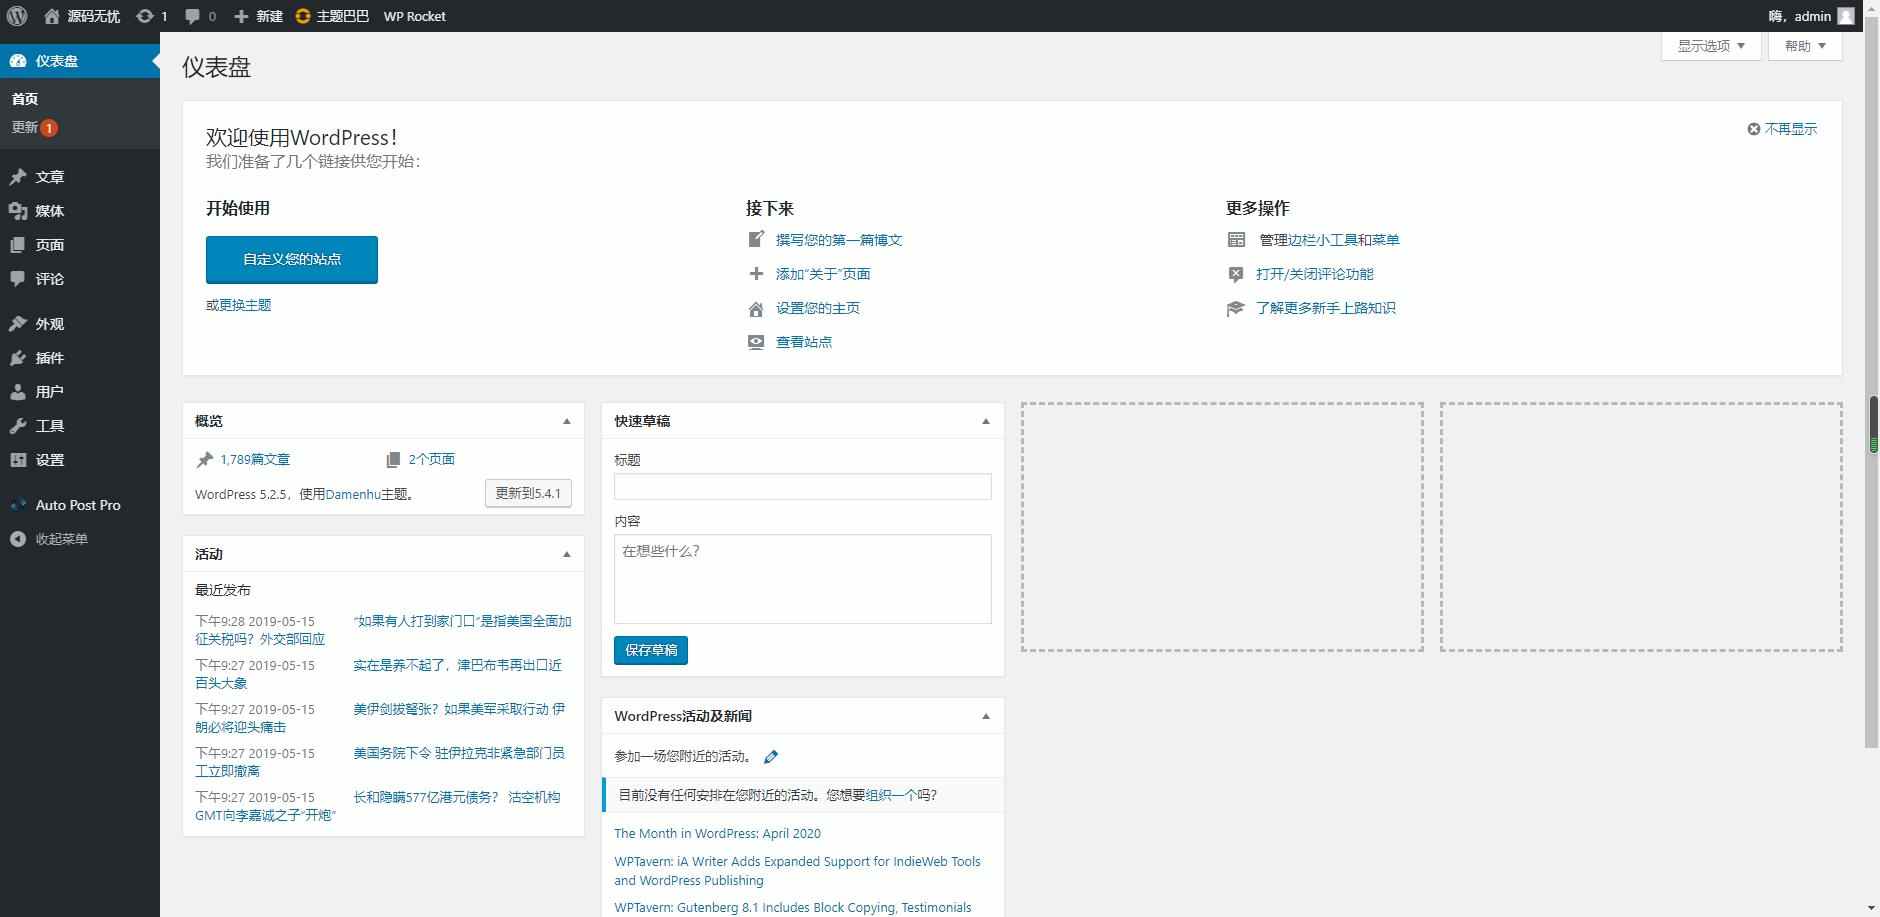Open 主题巴巴 in the admin bar

[x=332, y=16]
